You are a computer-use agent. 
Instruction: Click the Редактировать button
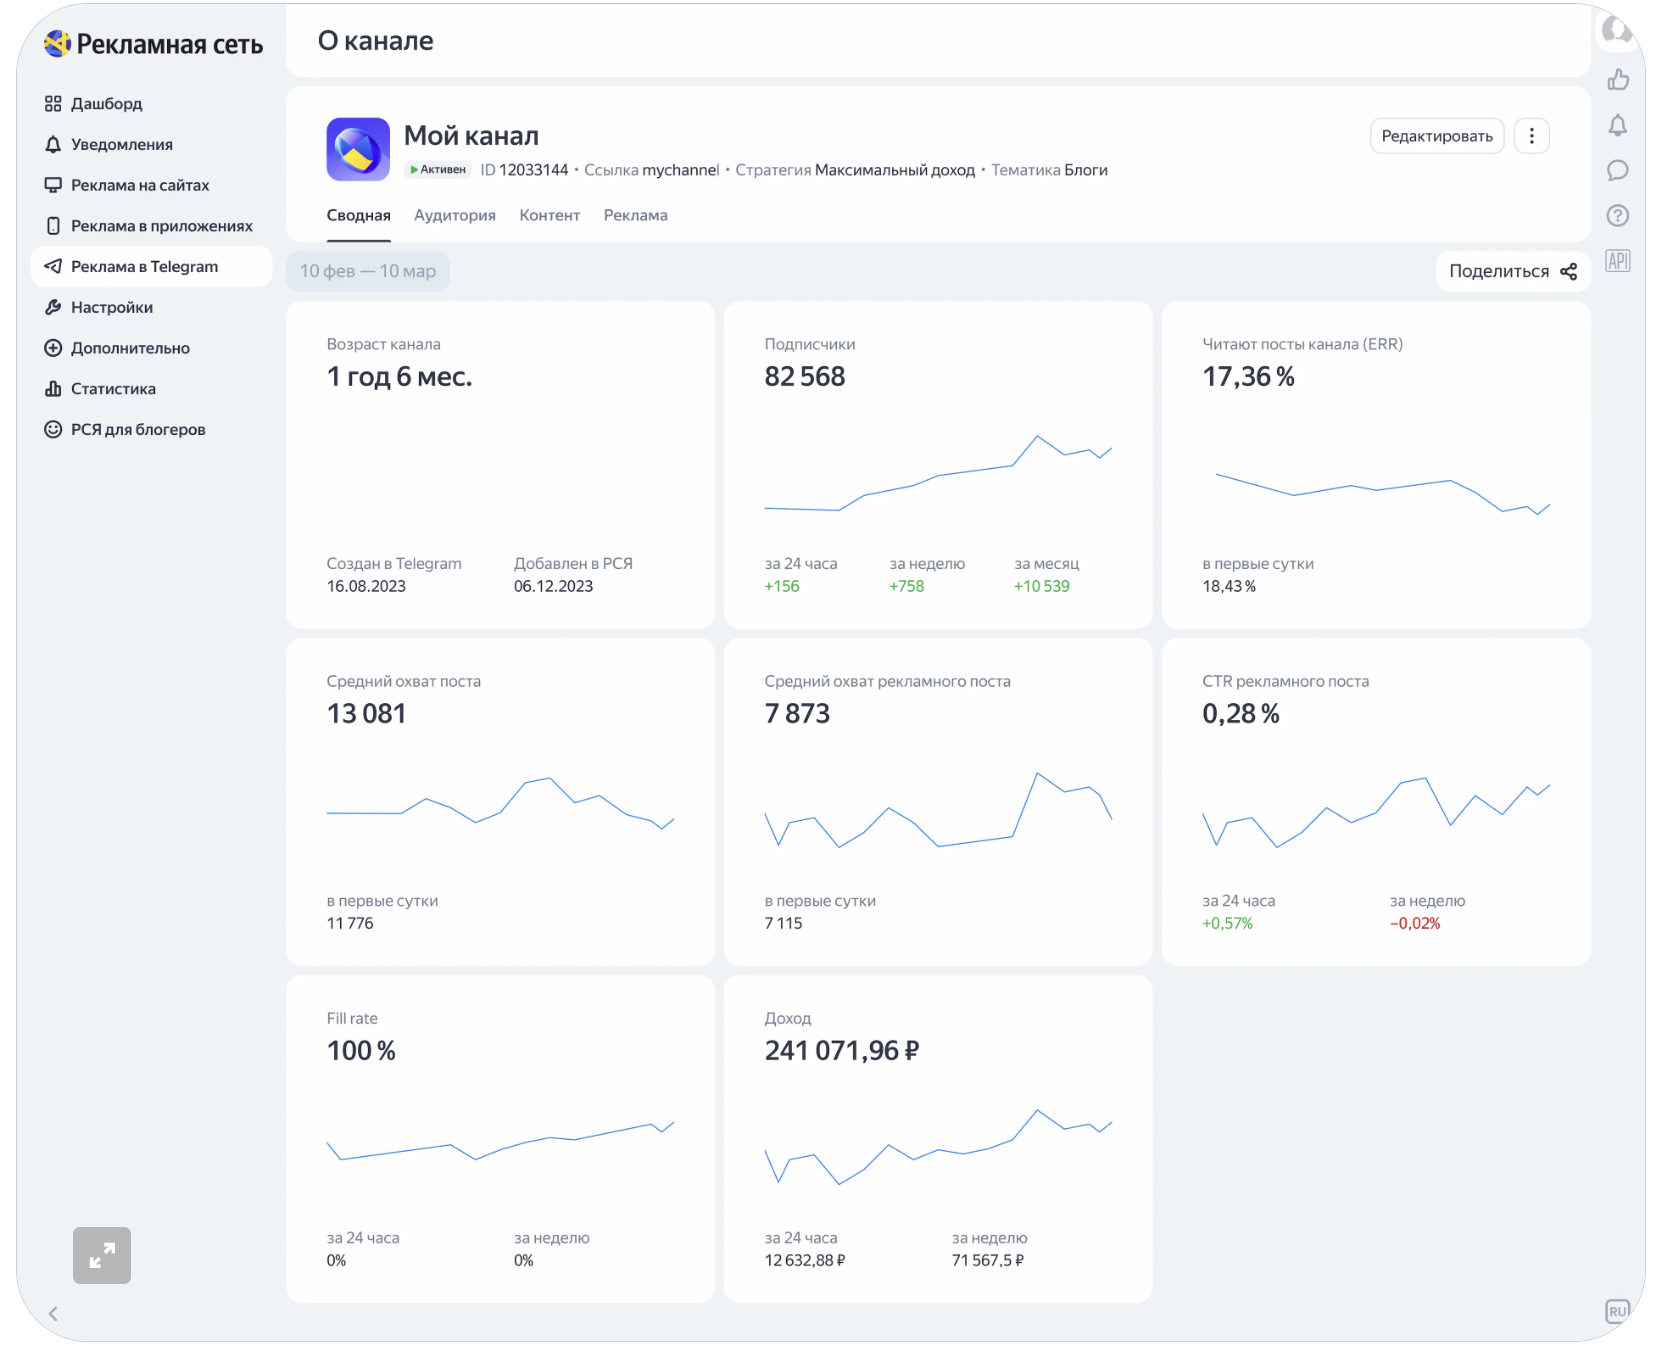coord(1436,136)
